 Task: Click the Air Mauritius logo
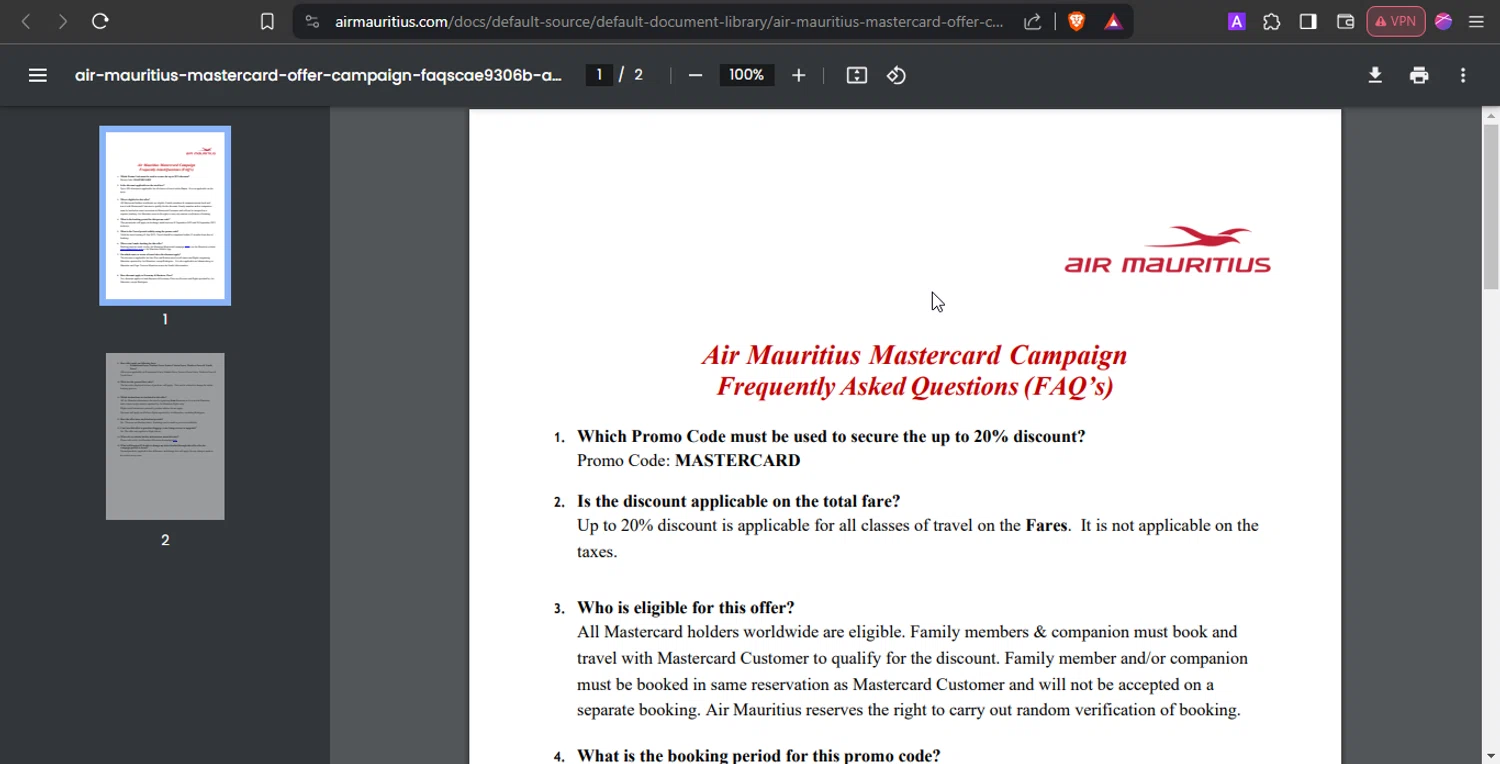point(1168,250)
